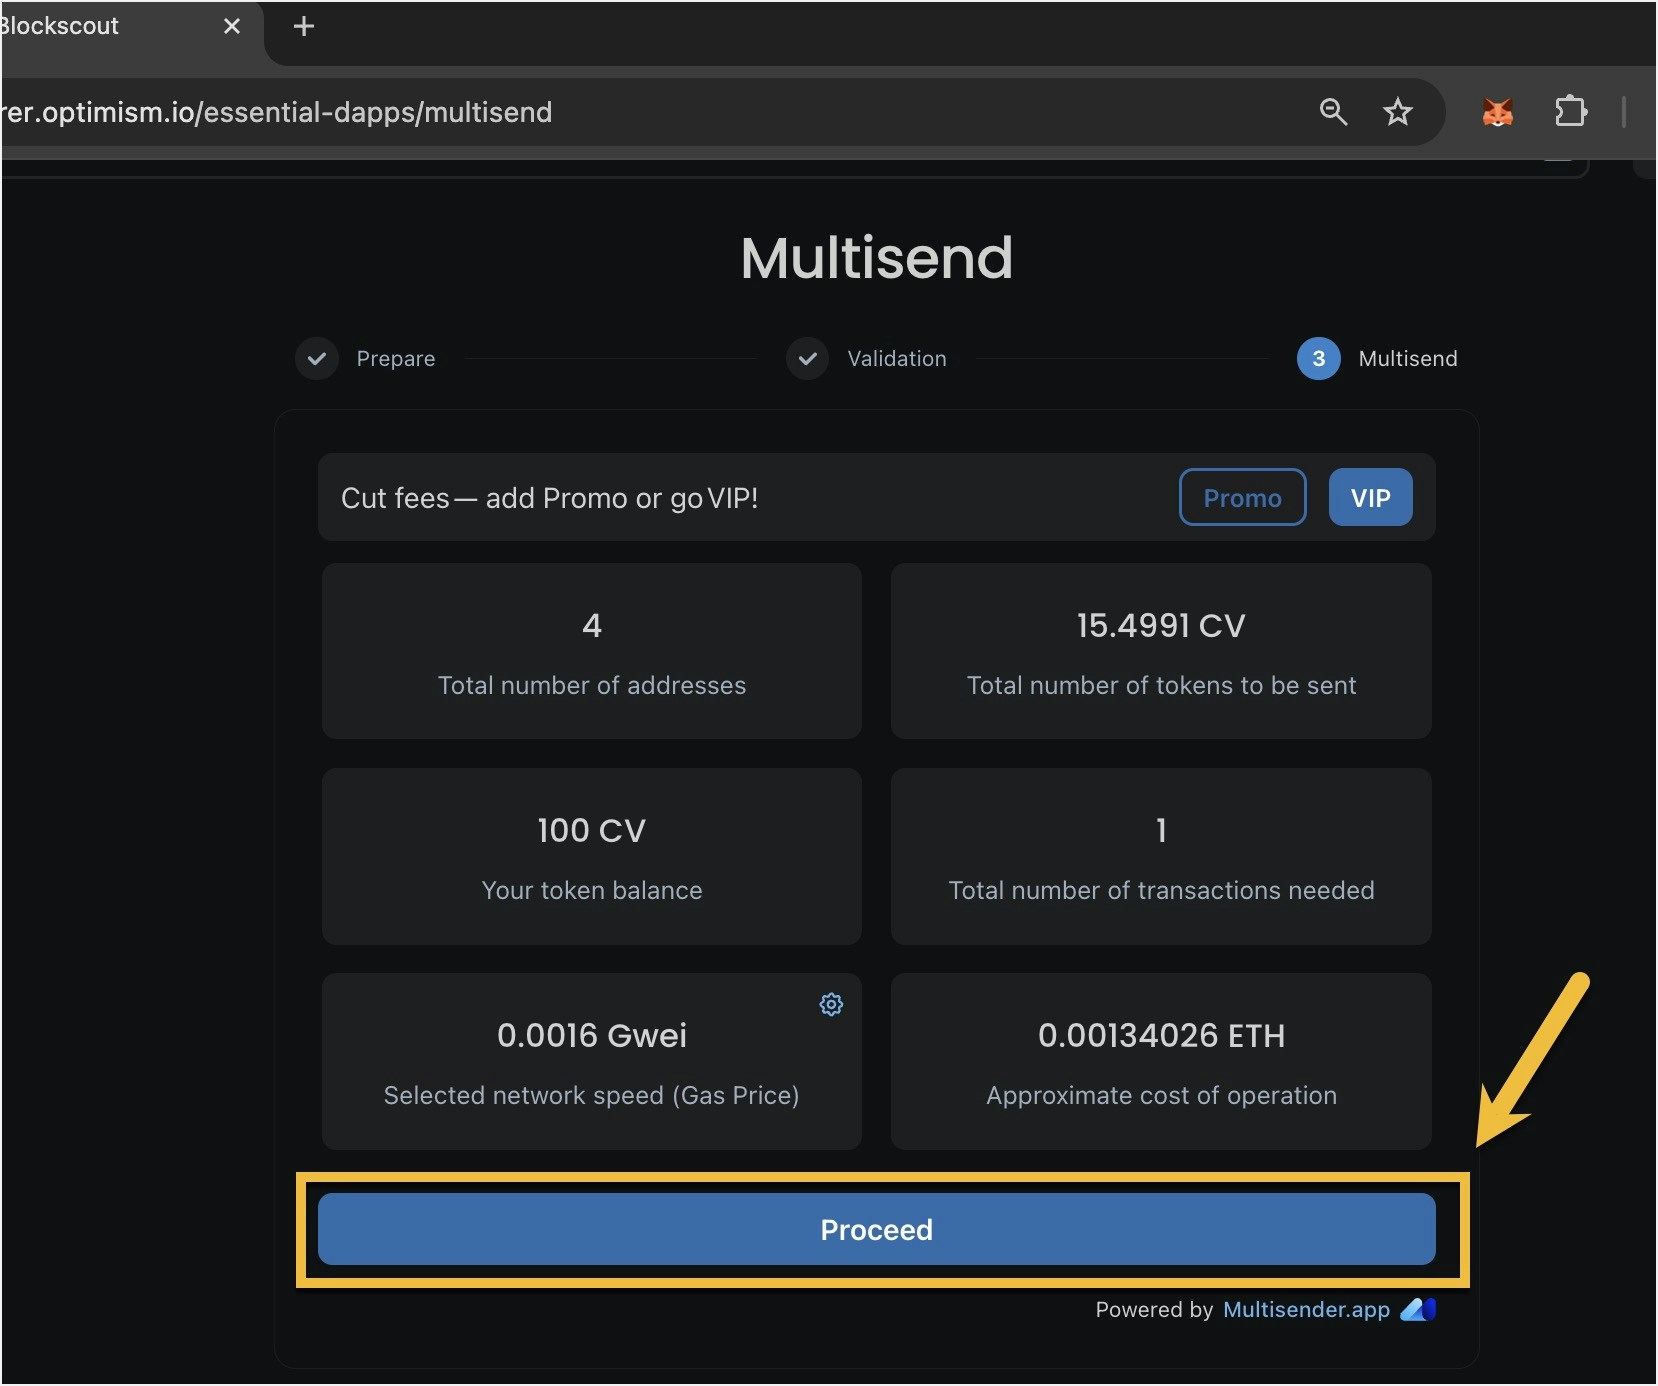Open the browser extensions puzzle icon

tap(1571, 112)
